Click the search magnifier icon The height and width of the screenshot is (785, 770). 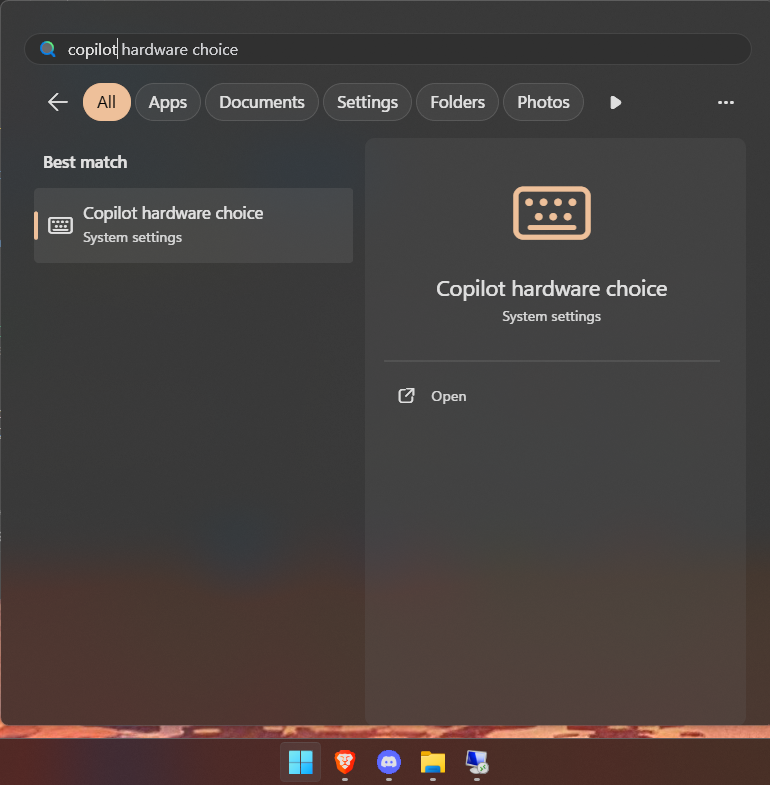(48, 49)
